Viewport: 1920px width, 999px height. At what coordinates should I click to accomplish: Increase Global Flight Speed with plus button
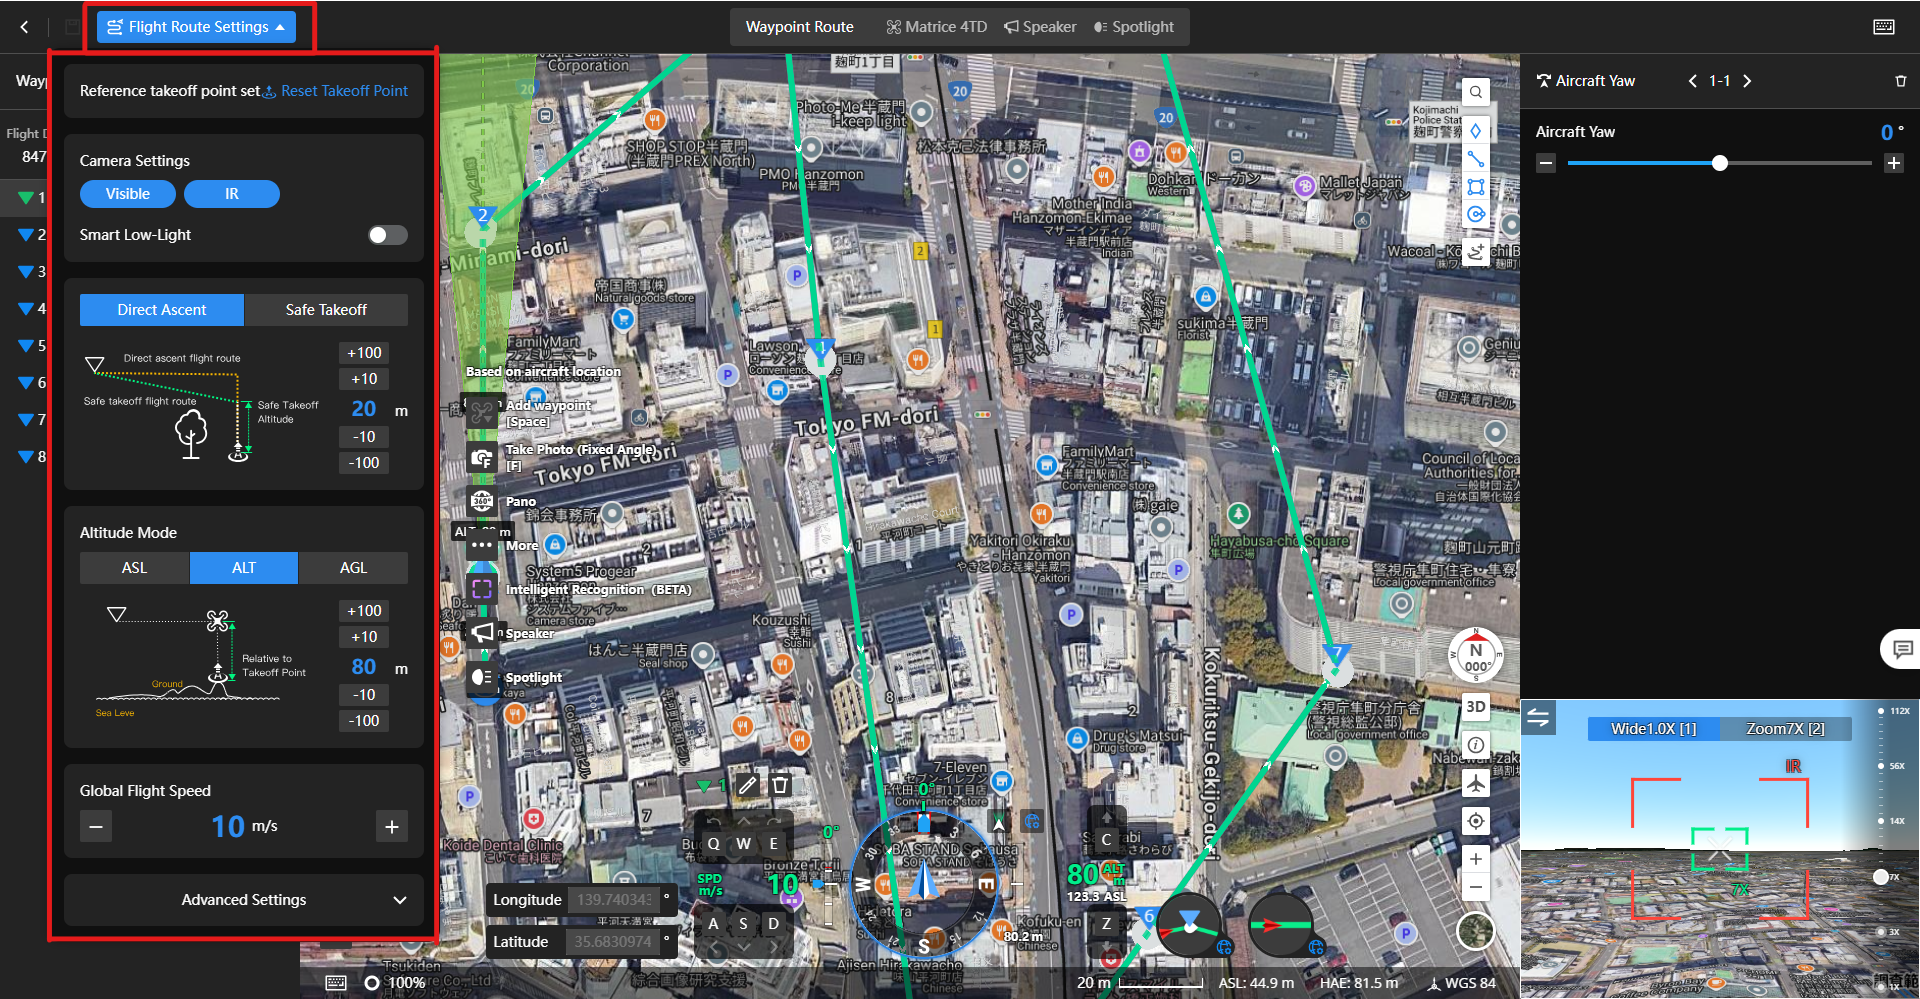[x=392, y=827]
